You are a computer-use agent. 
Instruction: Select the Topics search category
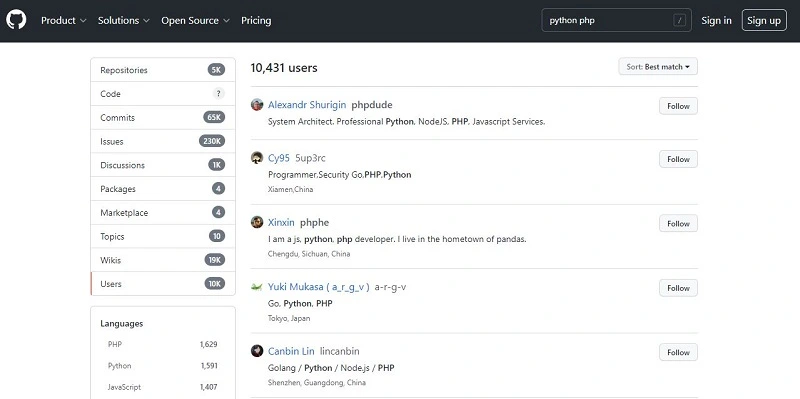(x=163, y=236)
